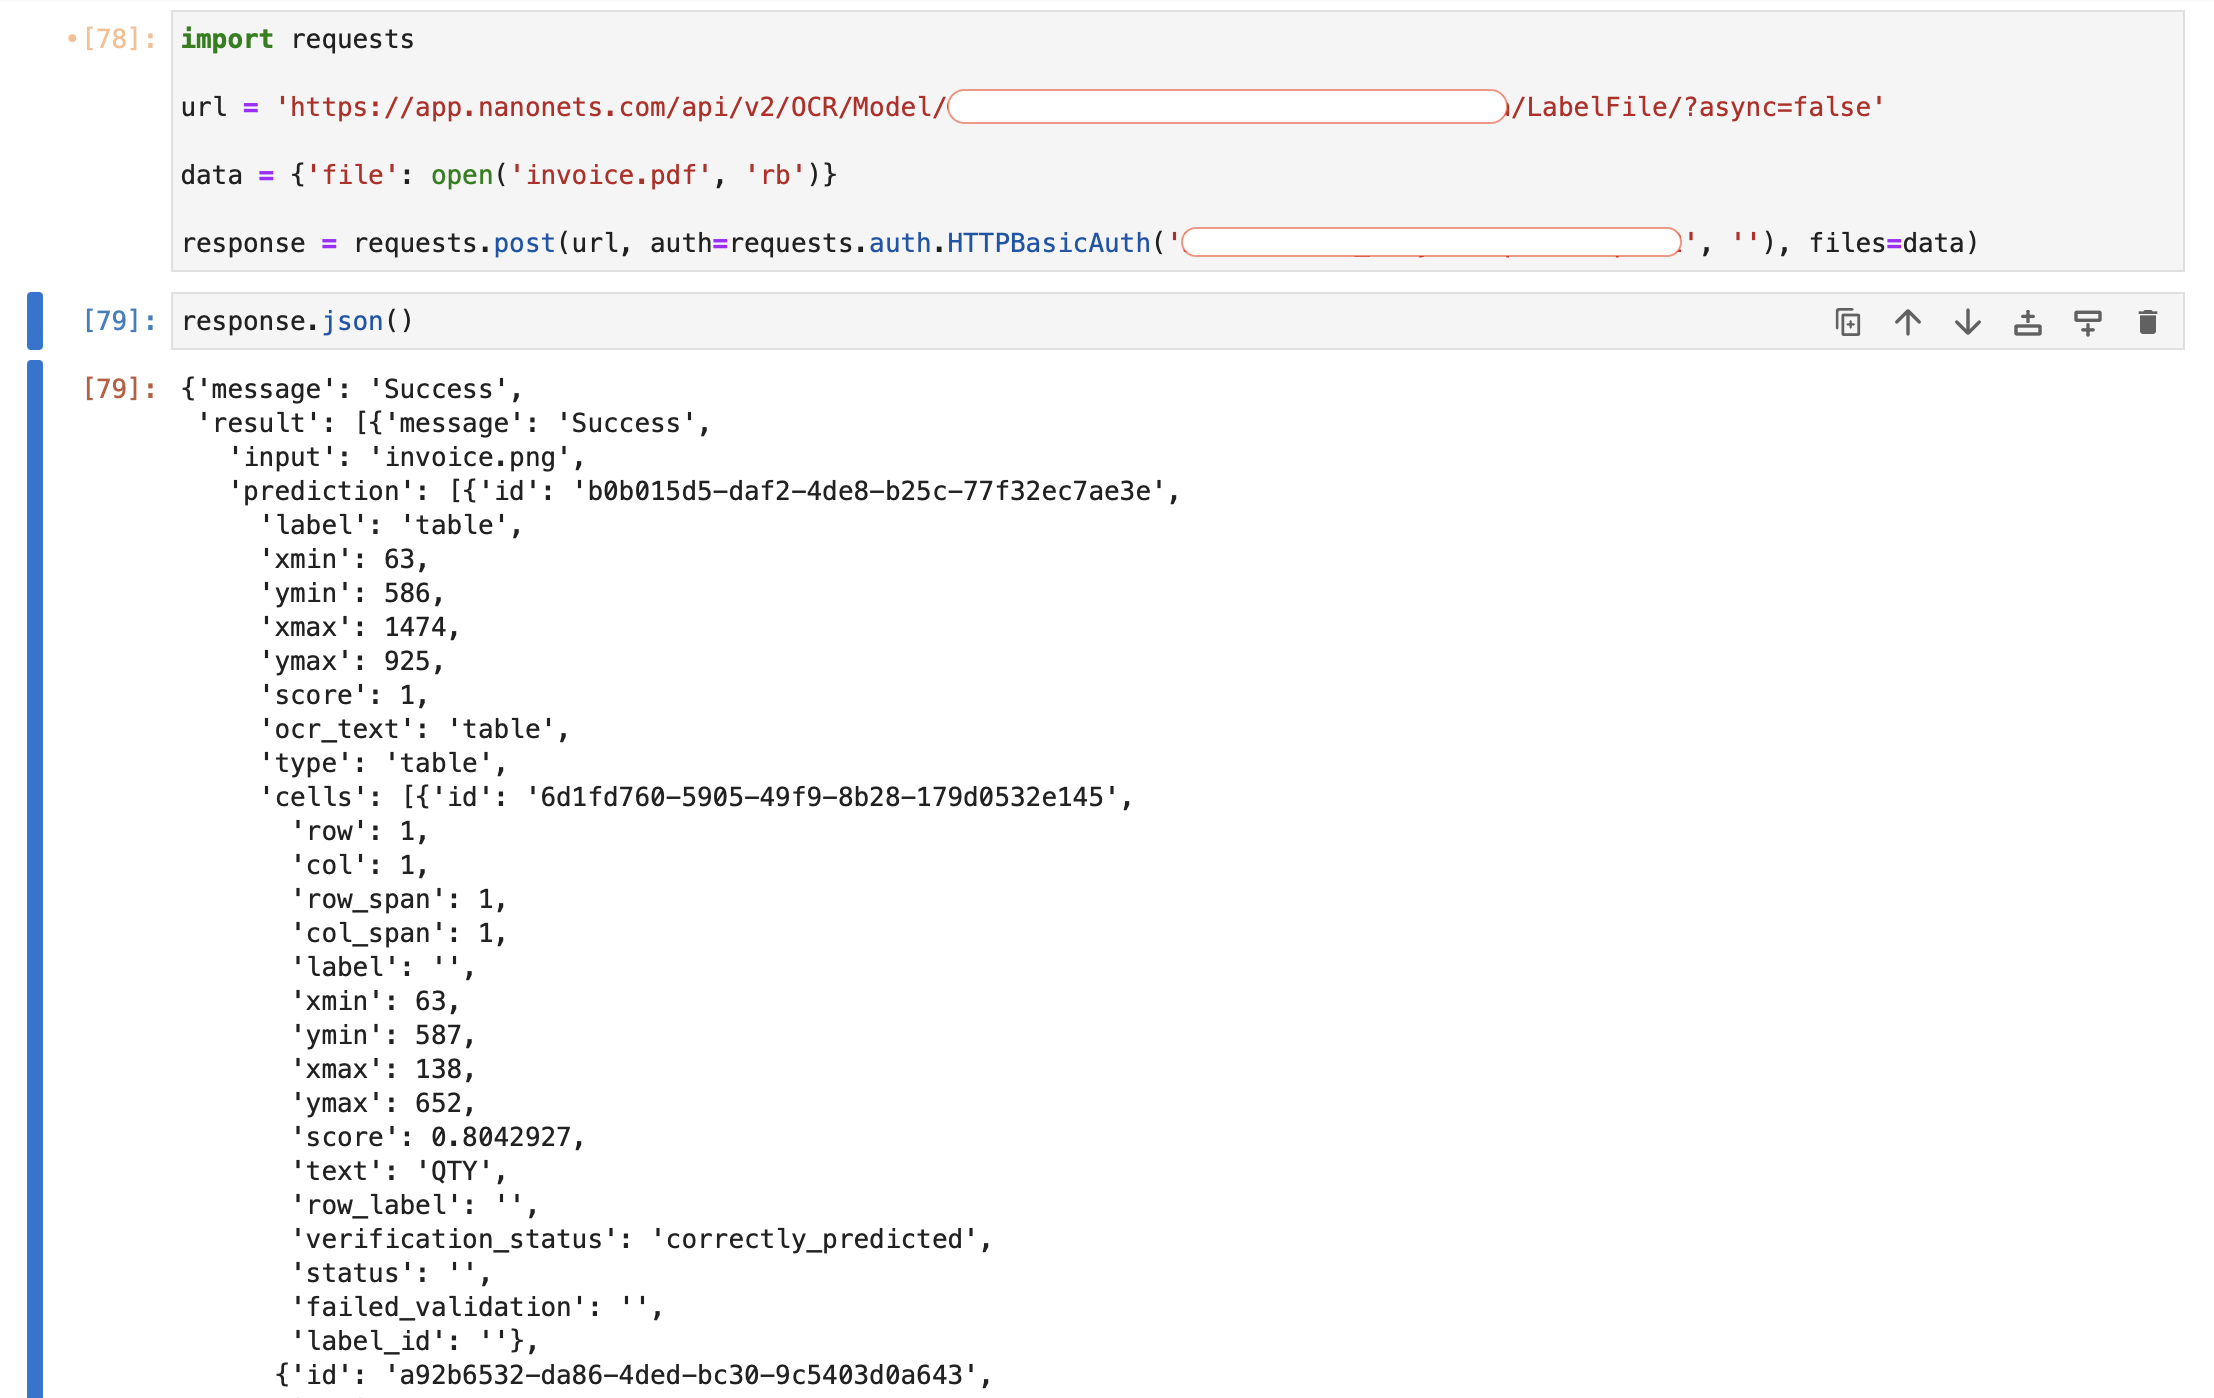The width and height of the screenshot is (2214, 1398).
Task: Move the selected cell up
Action: [1907, 322]
